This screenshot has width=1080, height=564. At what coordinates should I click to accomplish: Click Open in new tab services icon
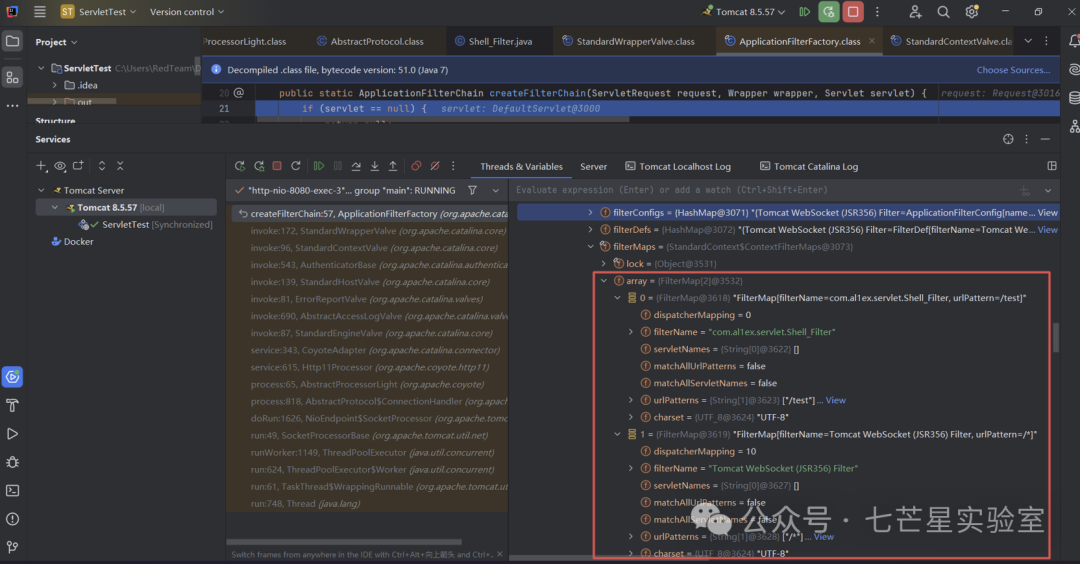click(78, 166)
